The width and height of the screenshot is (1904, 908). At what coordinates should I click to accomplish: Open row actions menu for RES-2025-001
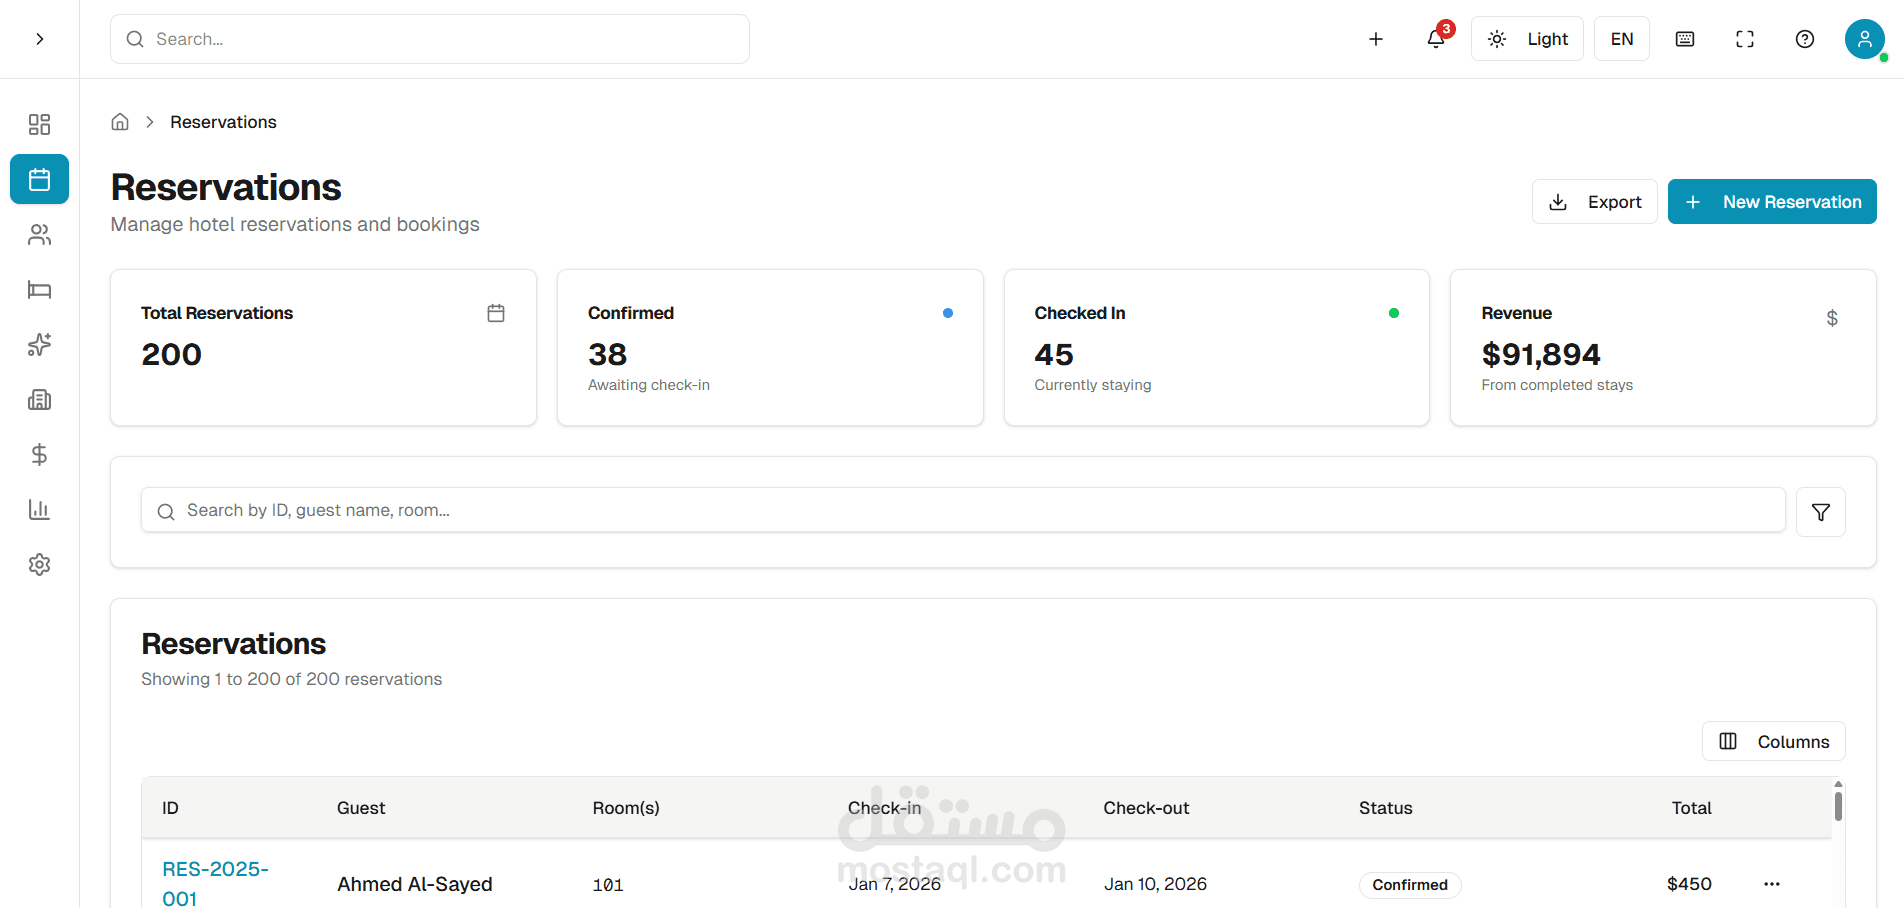coord(1772,884)
